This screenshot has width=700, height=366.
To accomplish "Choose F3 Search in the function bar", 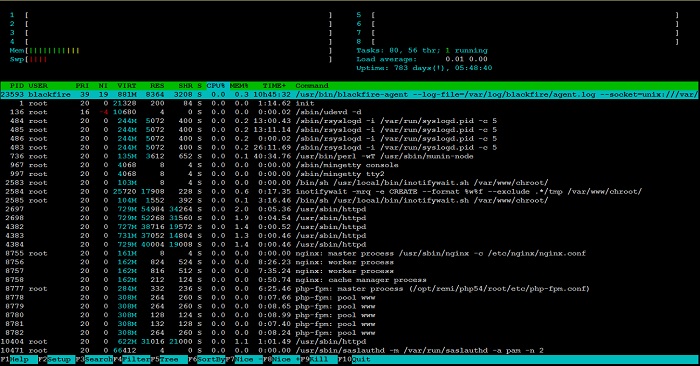I will click(x=94, y=359).
